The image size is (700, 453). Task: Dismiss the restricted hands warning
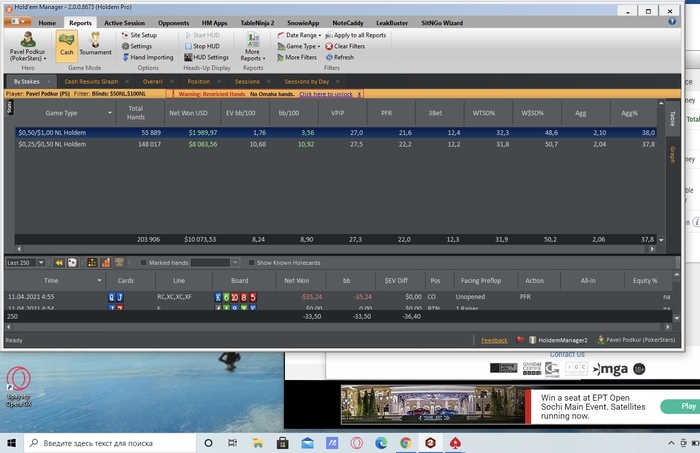(x=359, y=94)
